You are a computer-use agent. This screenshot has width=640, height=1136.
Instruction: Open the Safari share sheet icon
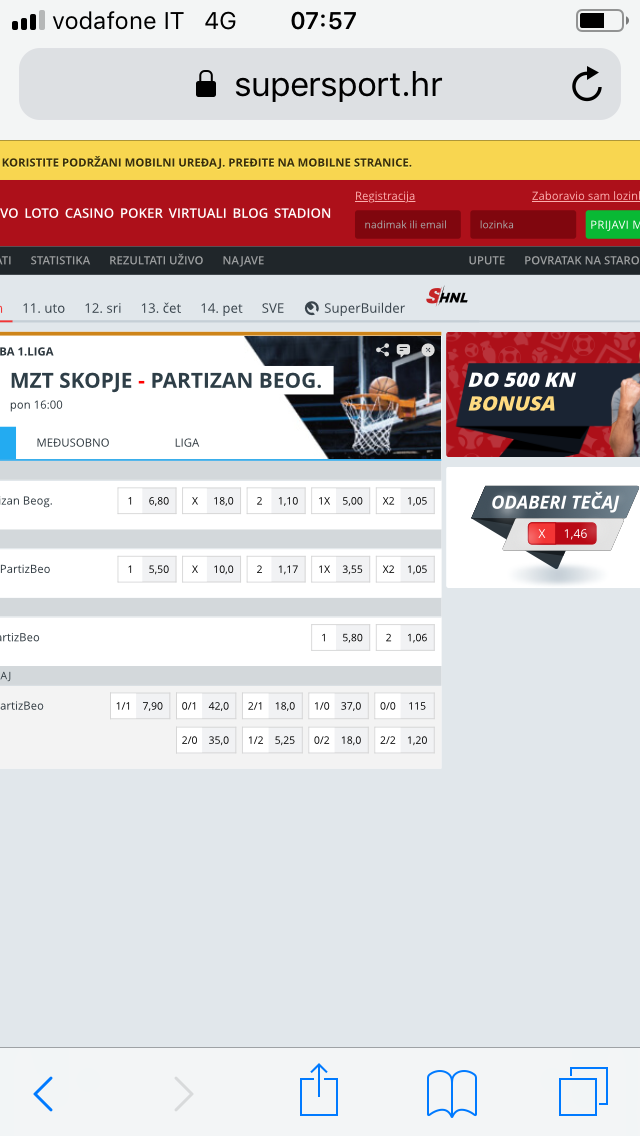pyautogui.click(x=319, y=1089)
